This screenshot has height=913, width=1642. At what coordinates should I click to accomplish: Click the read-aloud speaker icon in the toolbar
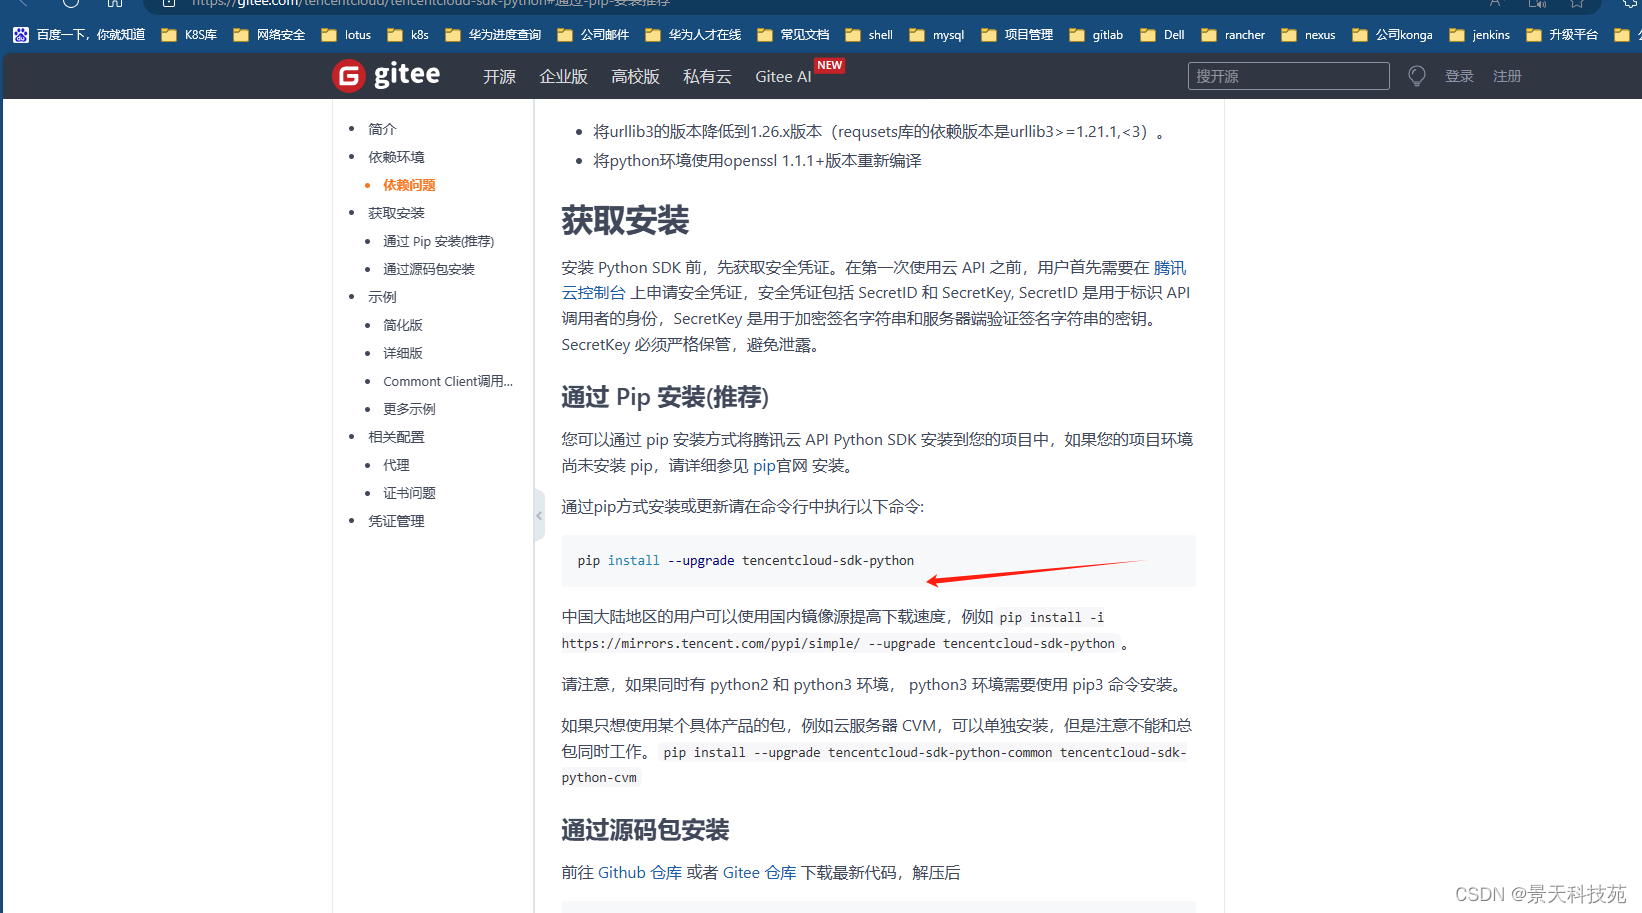coord(1540,5)
